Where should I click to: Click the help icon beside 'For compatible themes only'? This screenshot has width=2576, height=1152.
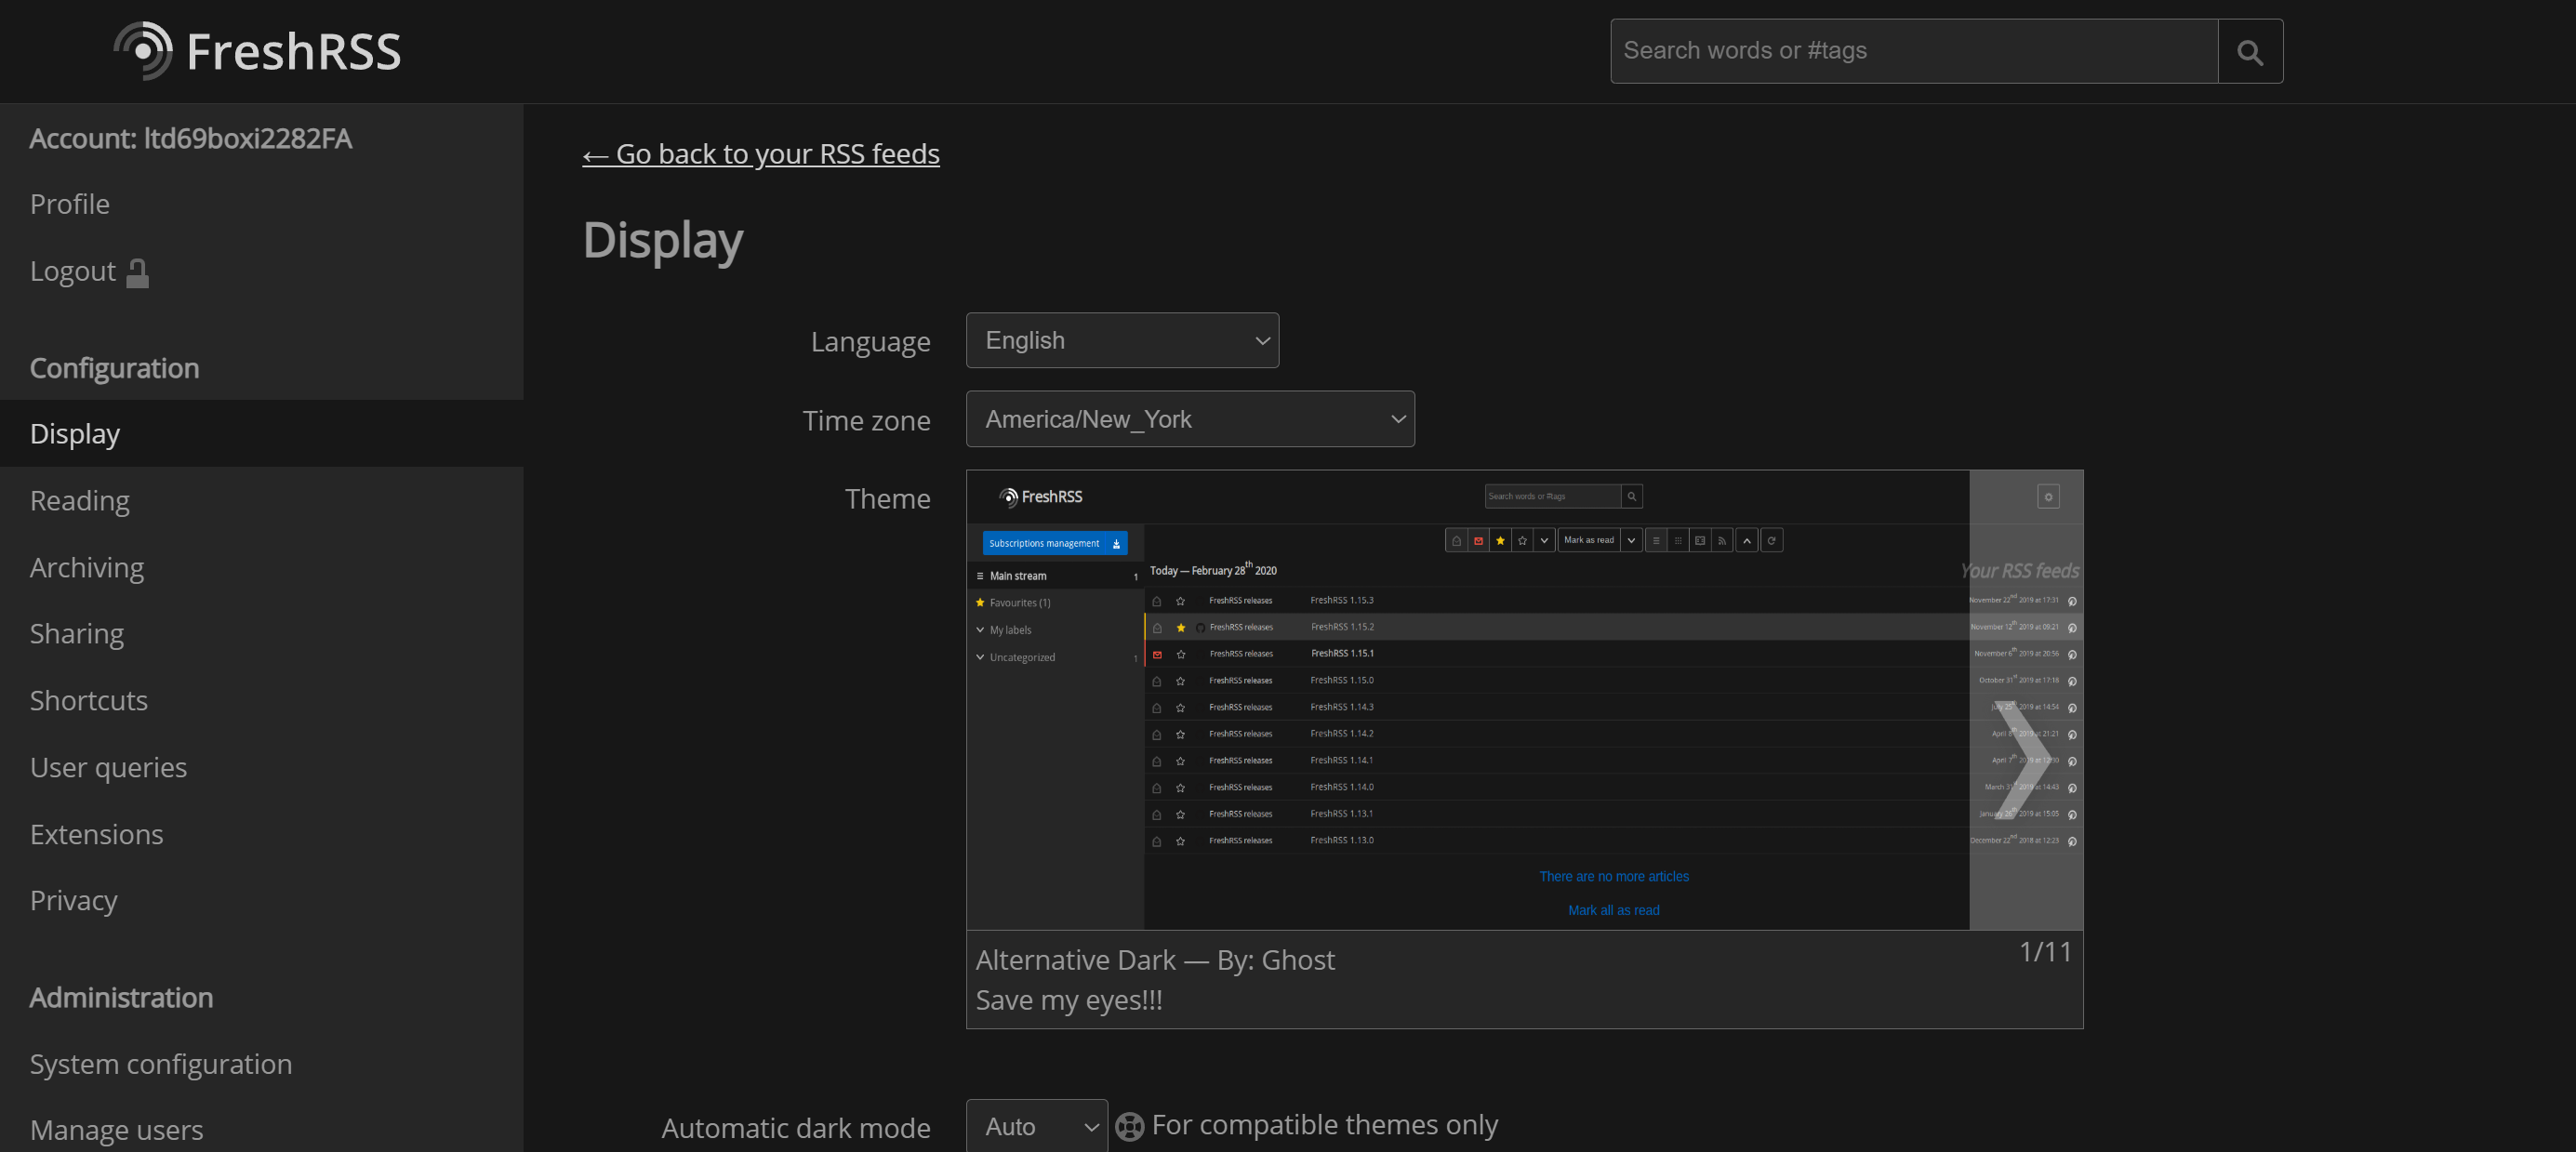pos(1129,1126)
